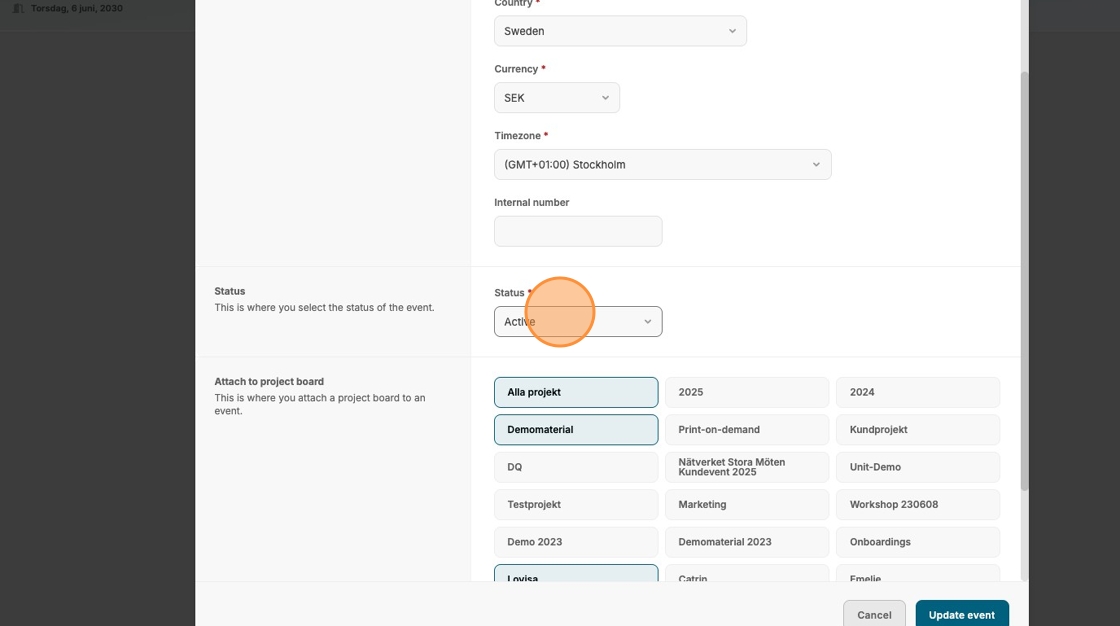Screen dimensions: 1120x626
Task: Deselect the Alla projekt project board
Action: tap(576, 392)
